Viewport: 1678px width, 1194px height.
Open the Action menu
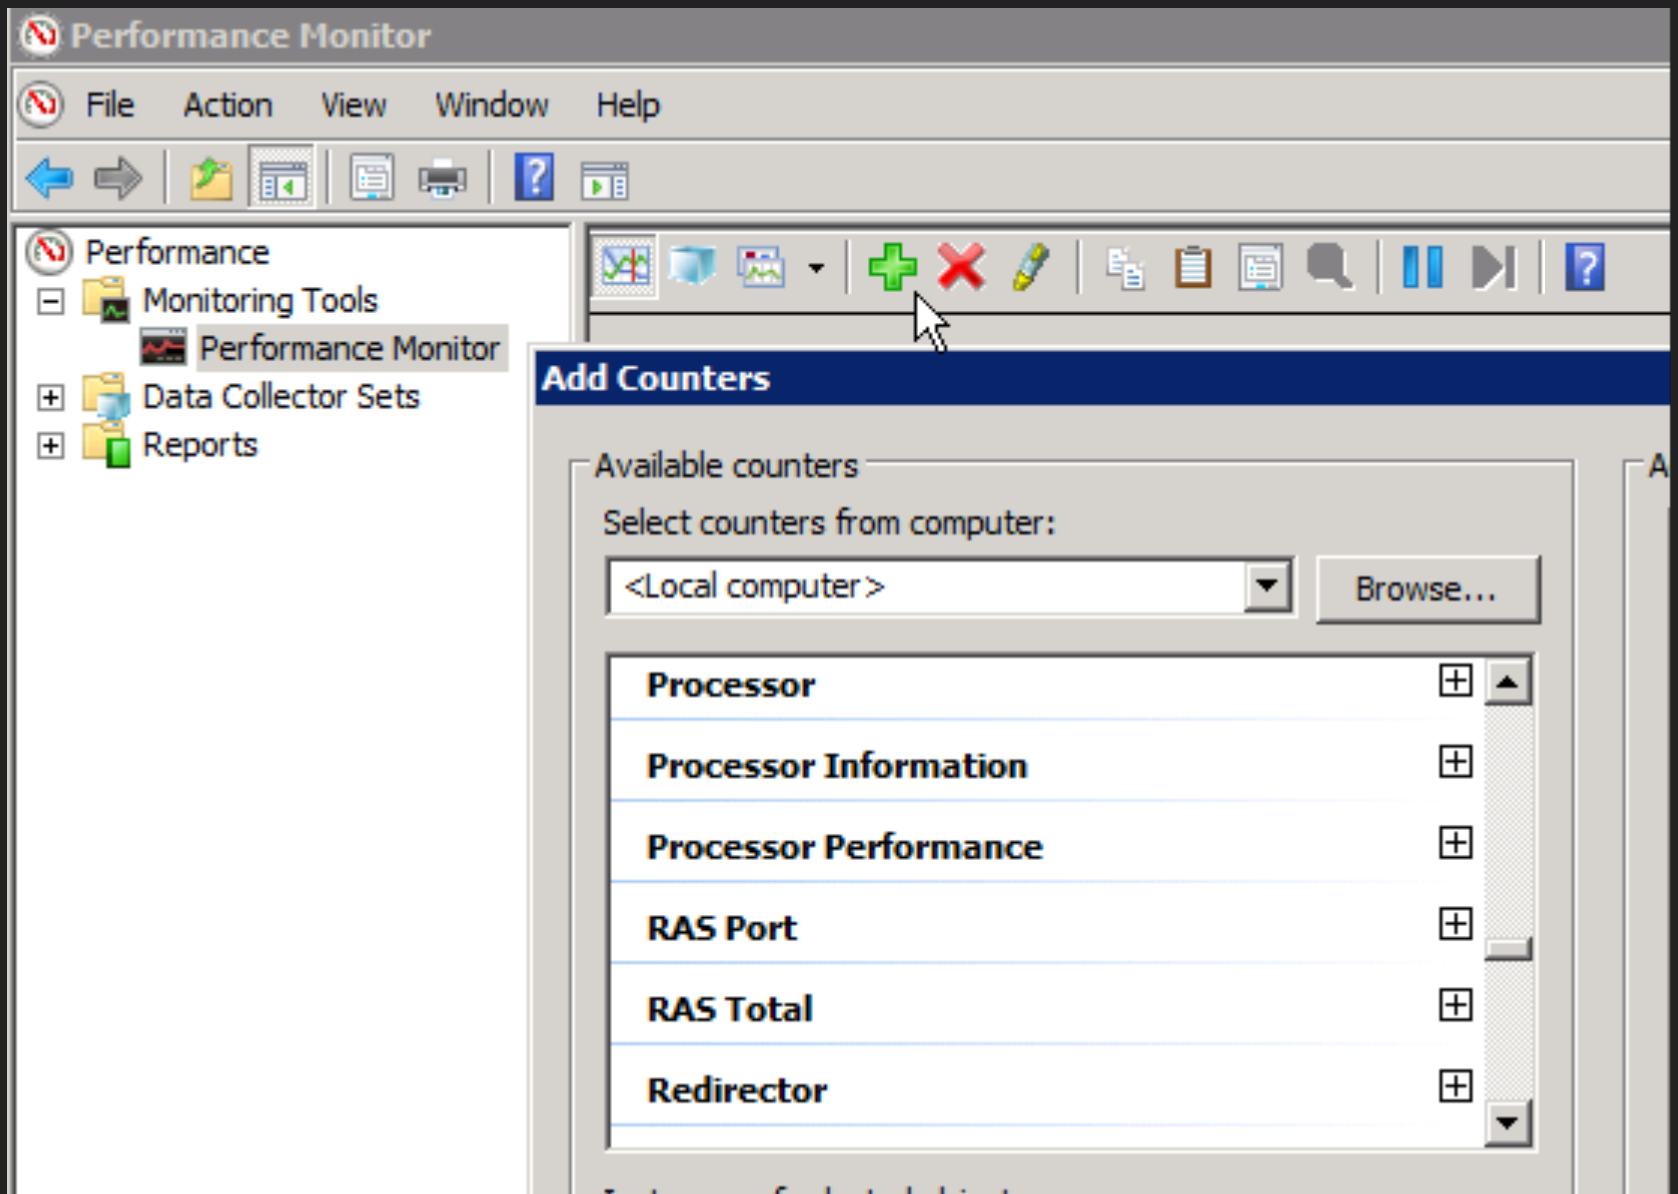(227, 105)
